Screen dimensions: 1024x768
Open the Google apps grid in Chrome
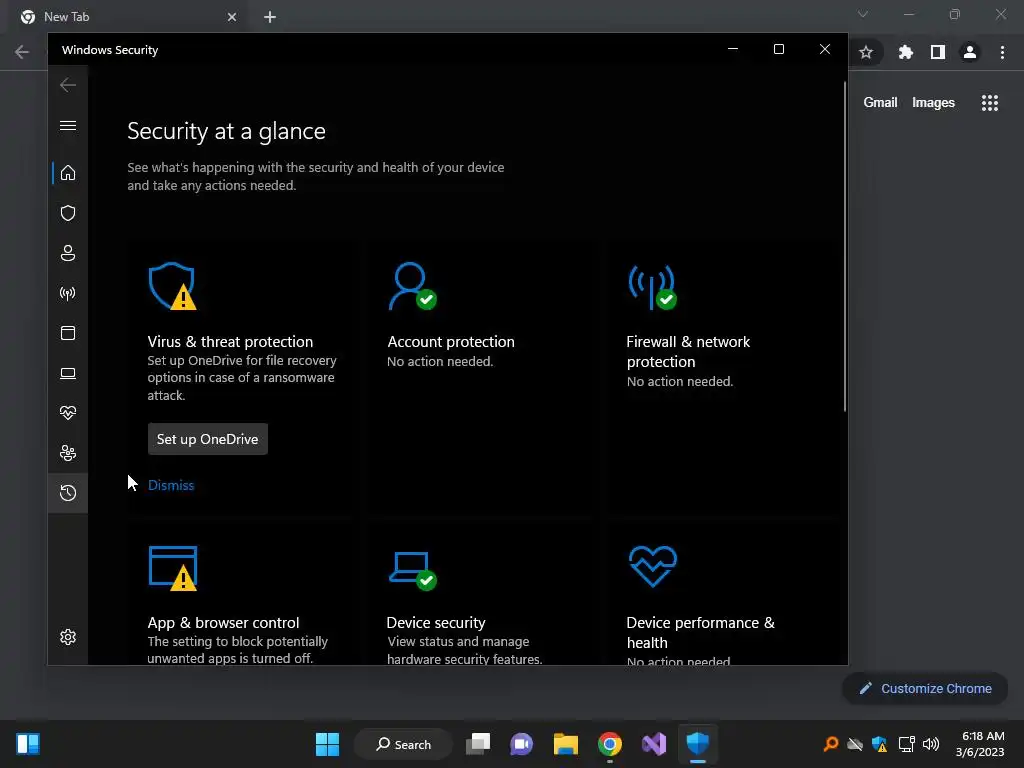(990, 103)
